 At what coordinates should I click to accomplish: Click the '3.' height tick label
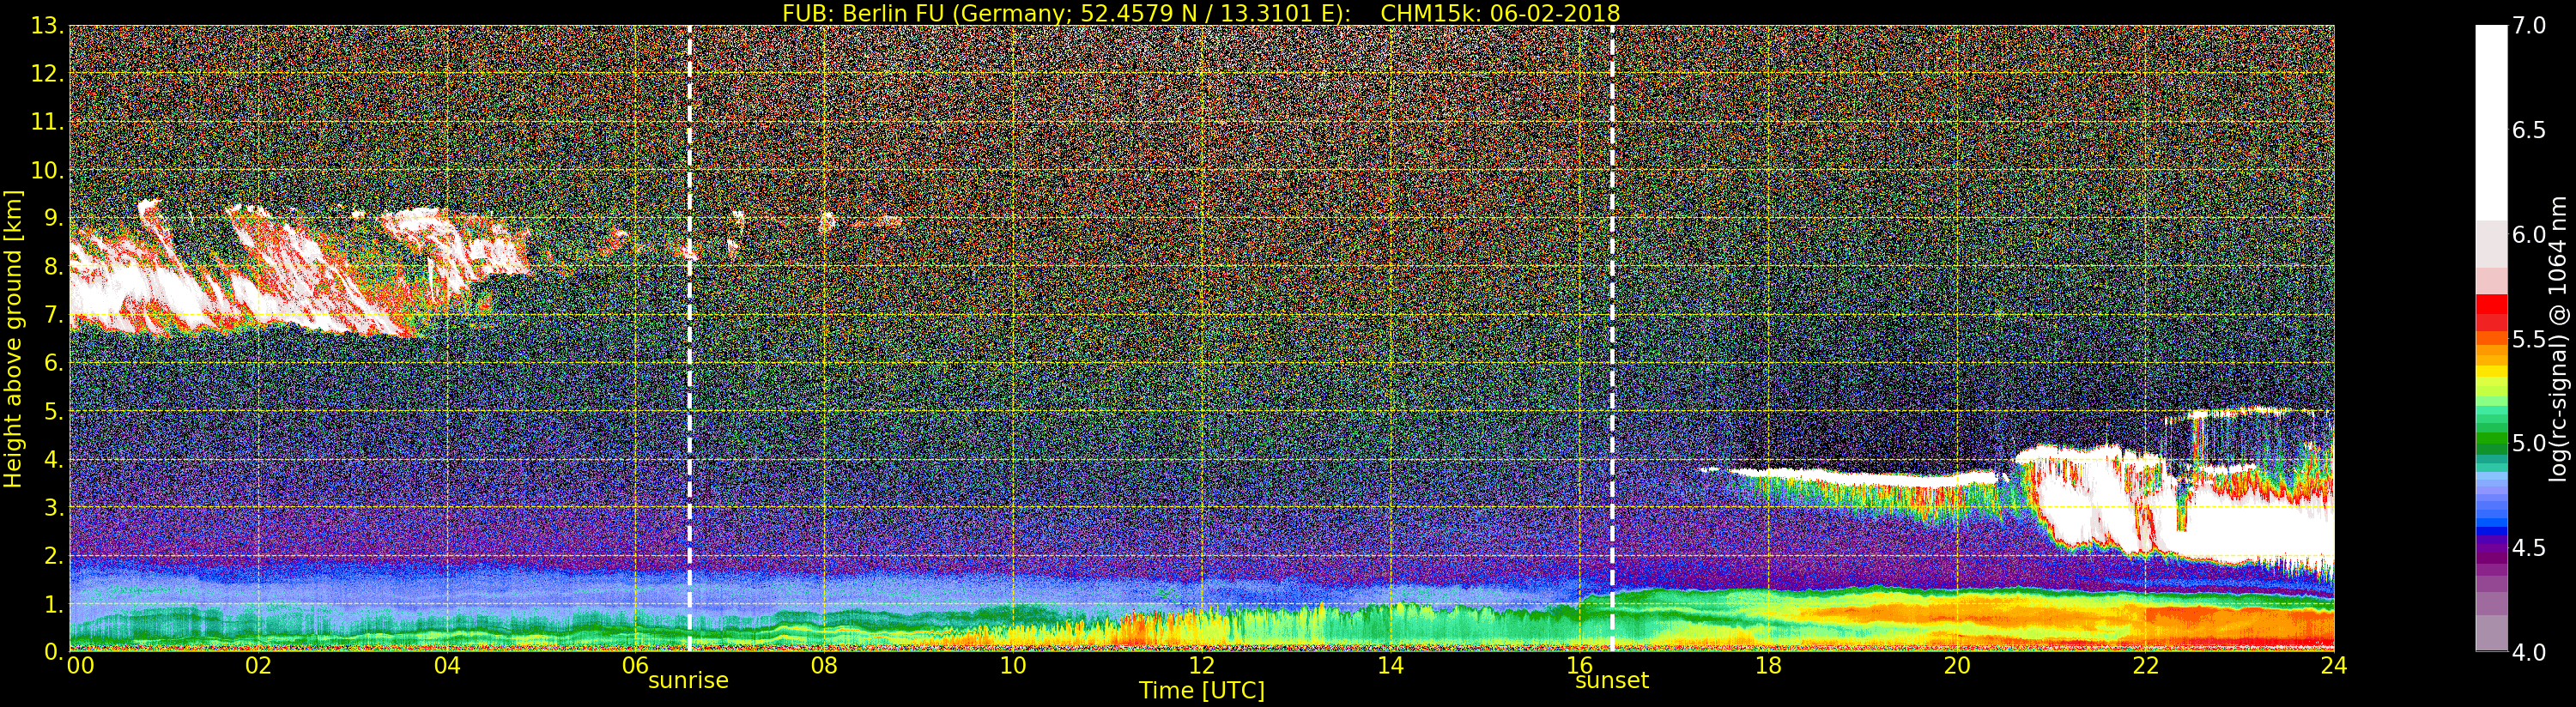pyautogui.click(x=53, y=508)
